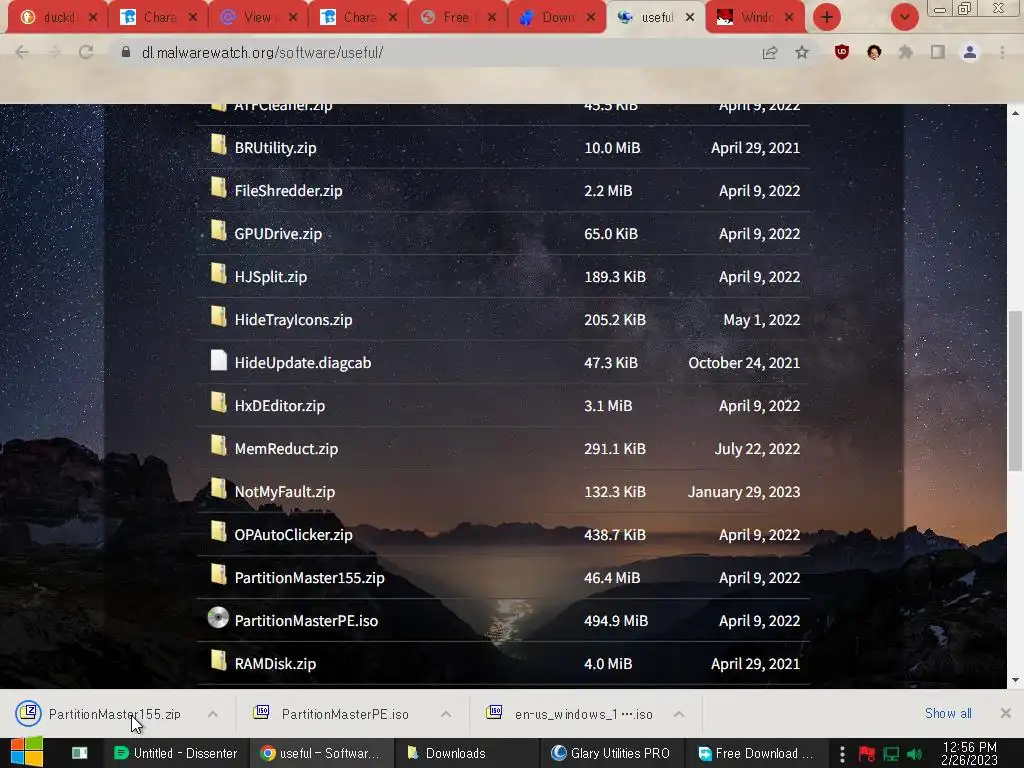The width and height of the screenshot is (1024, 768).
Task: Download PartitionMaster155.zip from the list
Action: click(x=310, y=578)
